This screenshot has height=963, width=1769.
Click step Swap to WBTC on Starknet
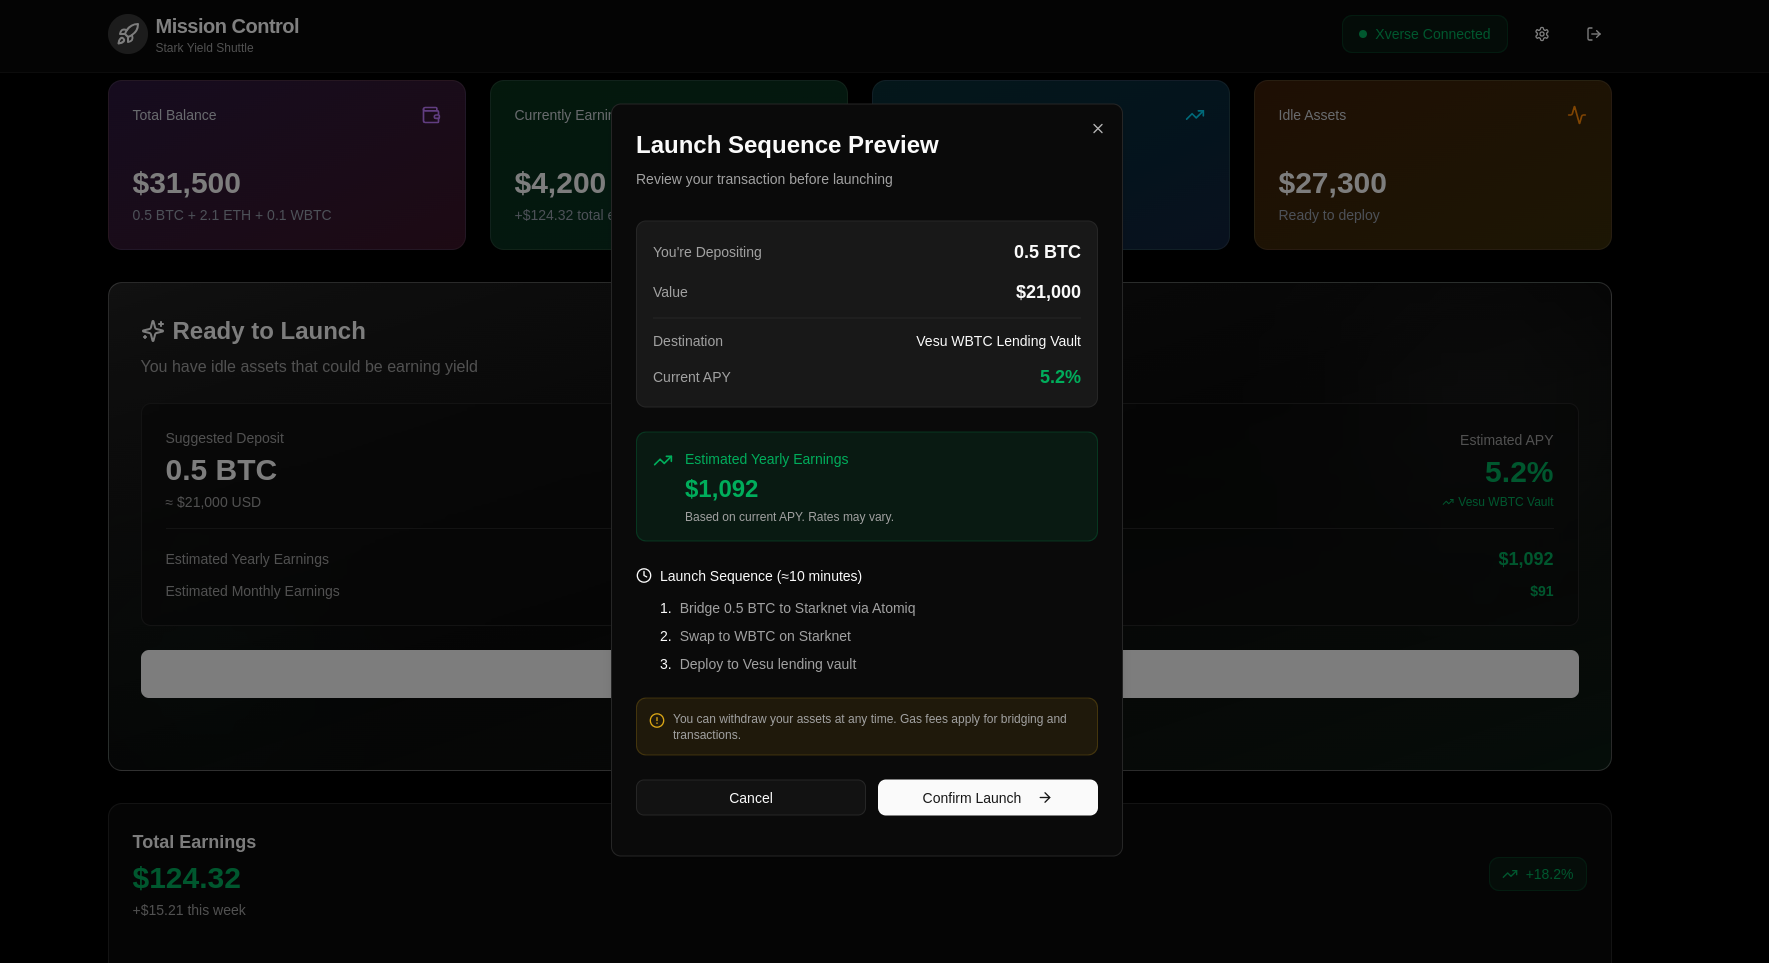(x=765, y=636)
